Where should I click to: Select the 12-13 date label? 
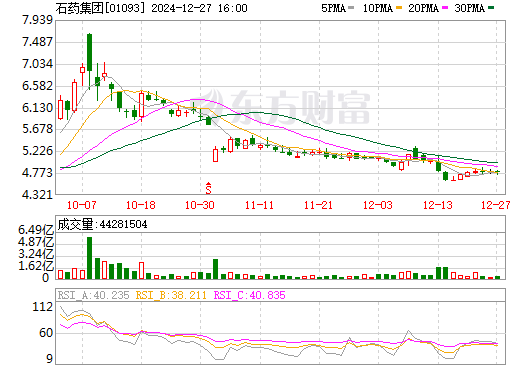(x=438, y=205)
